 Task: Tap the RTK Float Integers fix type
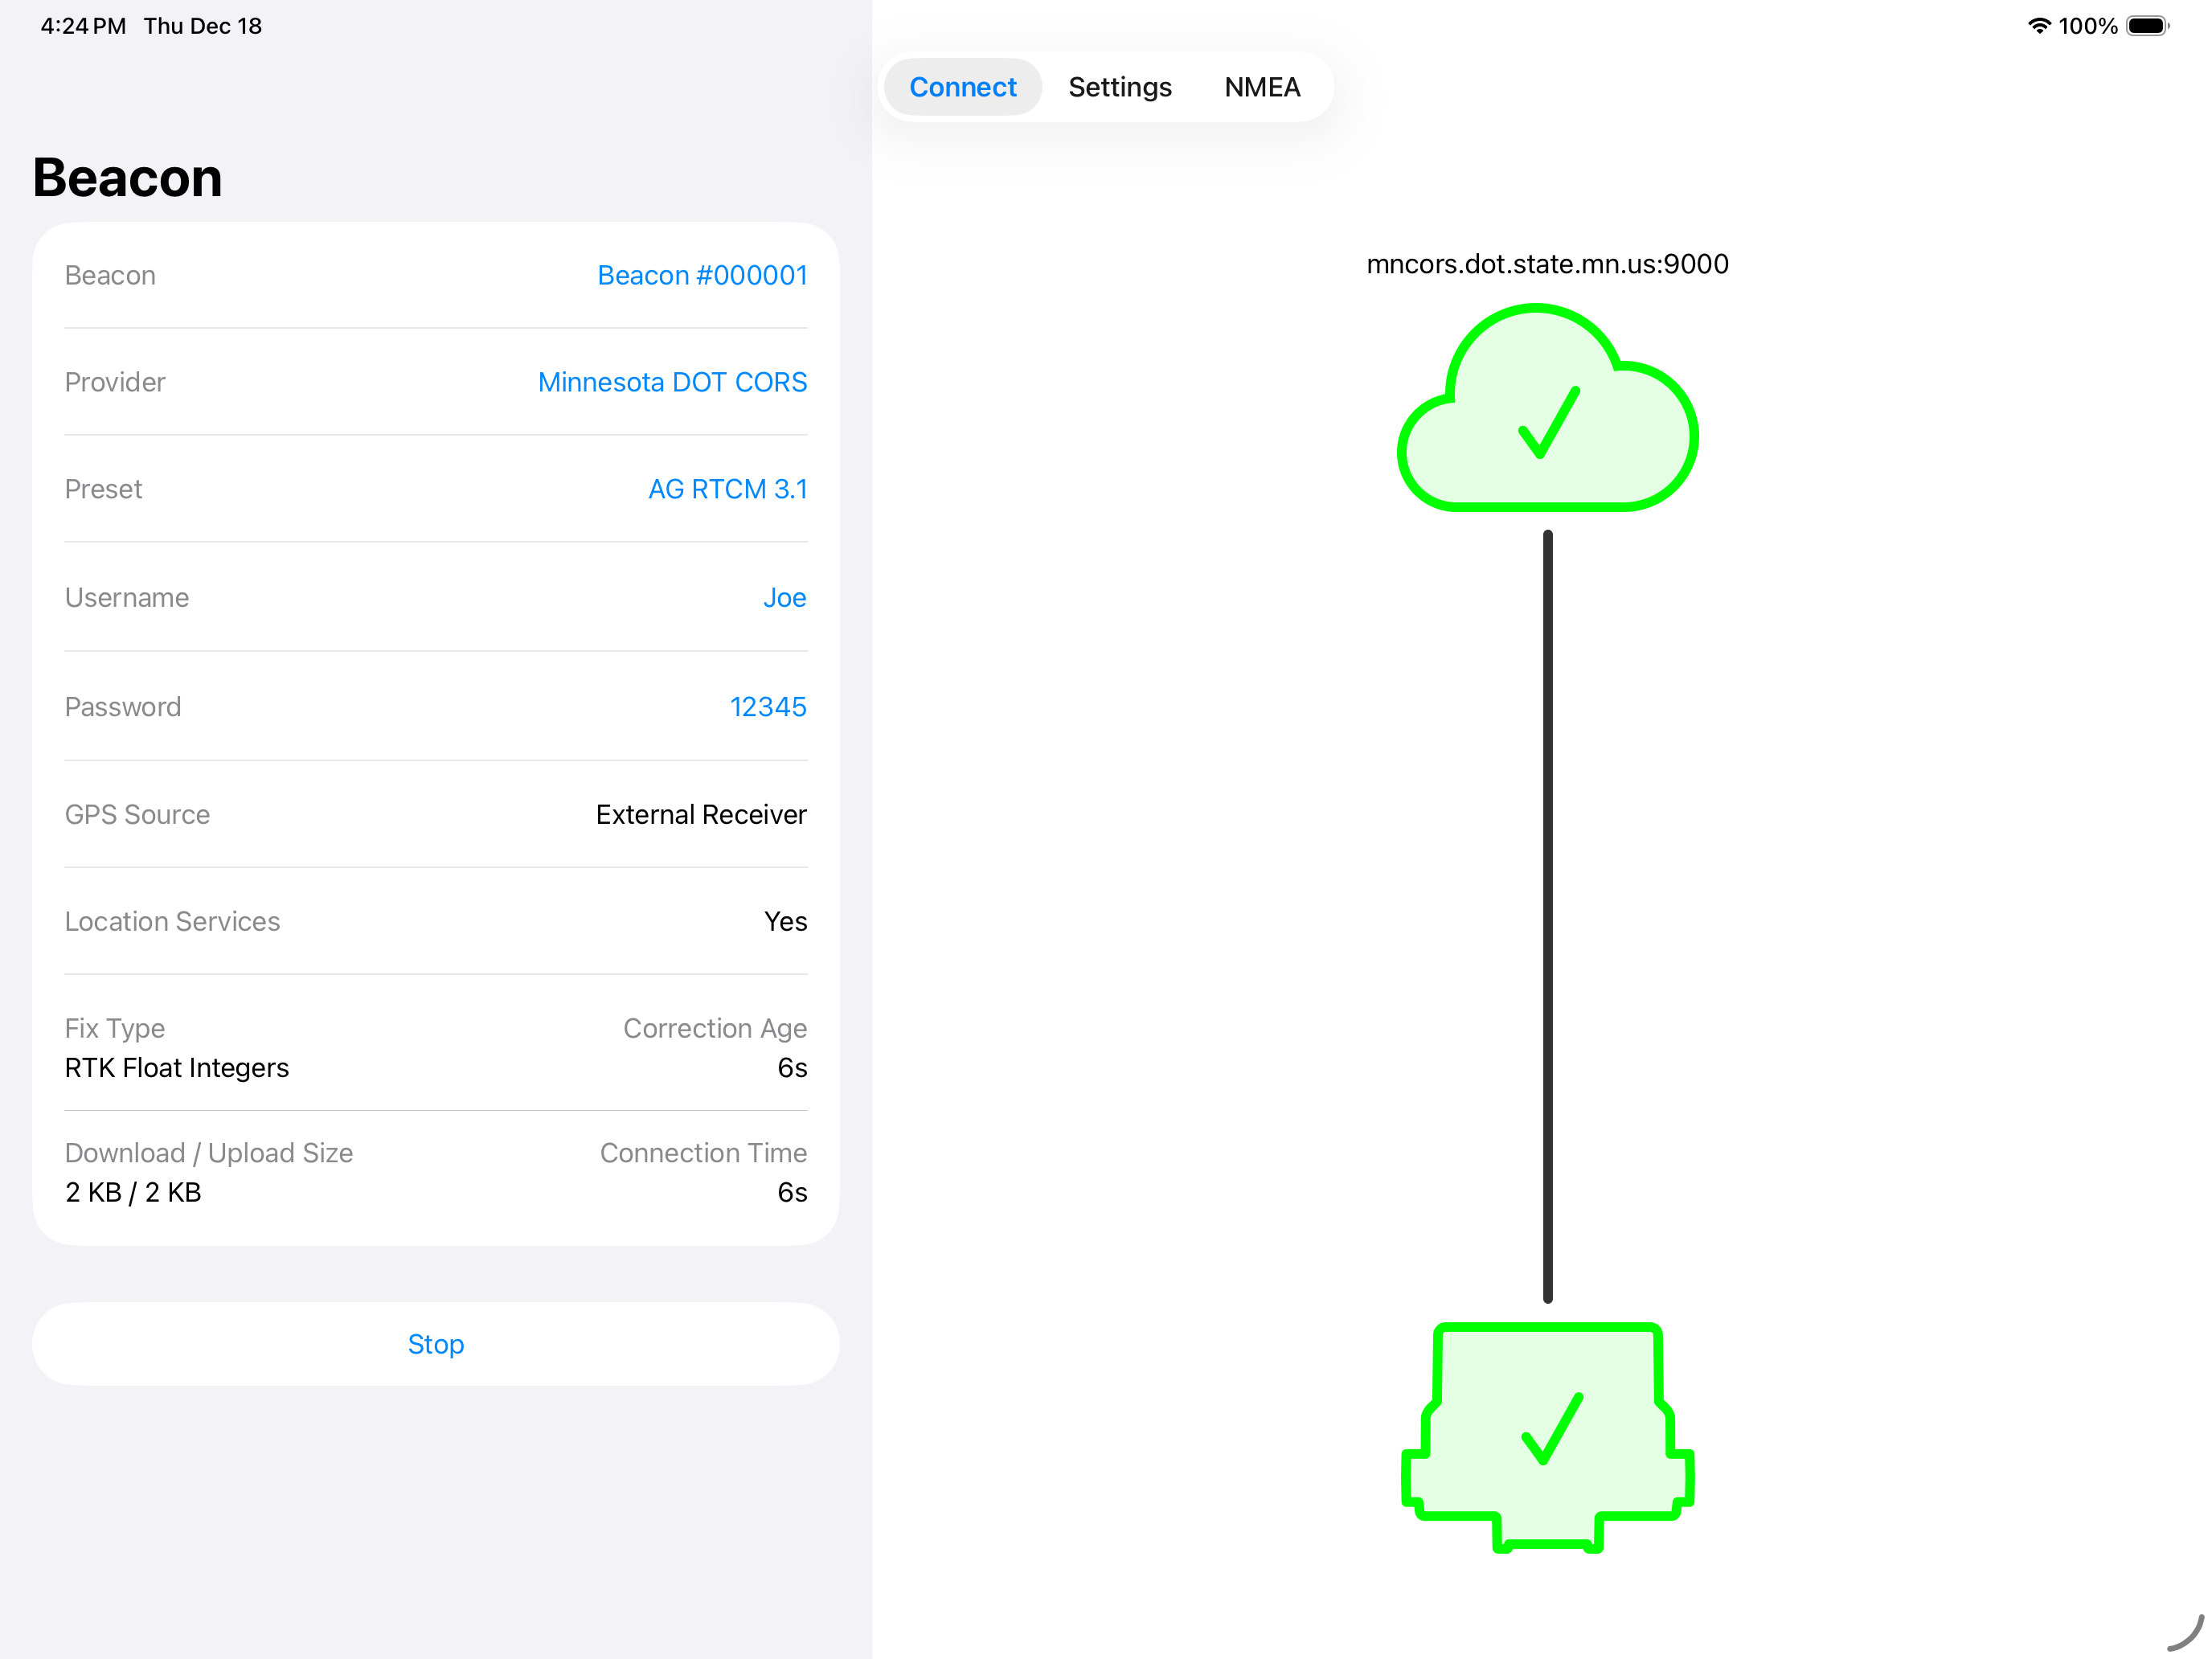point(177,1068)
